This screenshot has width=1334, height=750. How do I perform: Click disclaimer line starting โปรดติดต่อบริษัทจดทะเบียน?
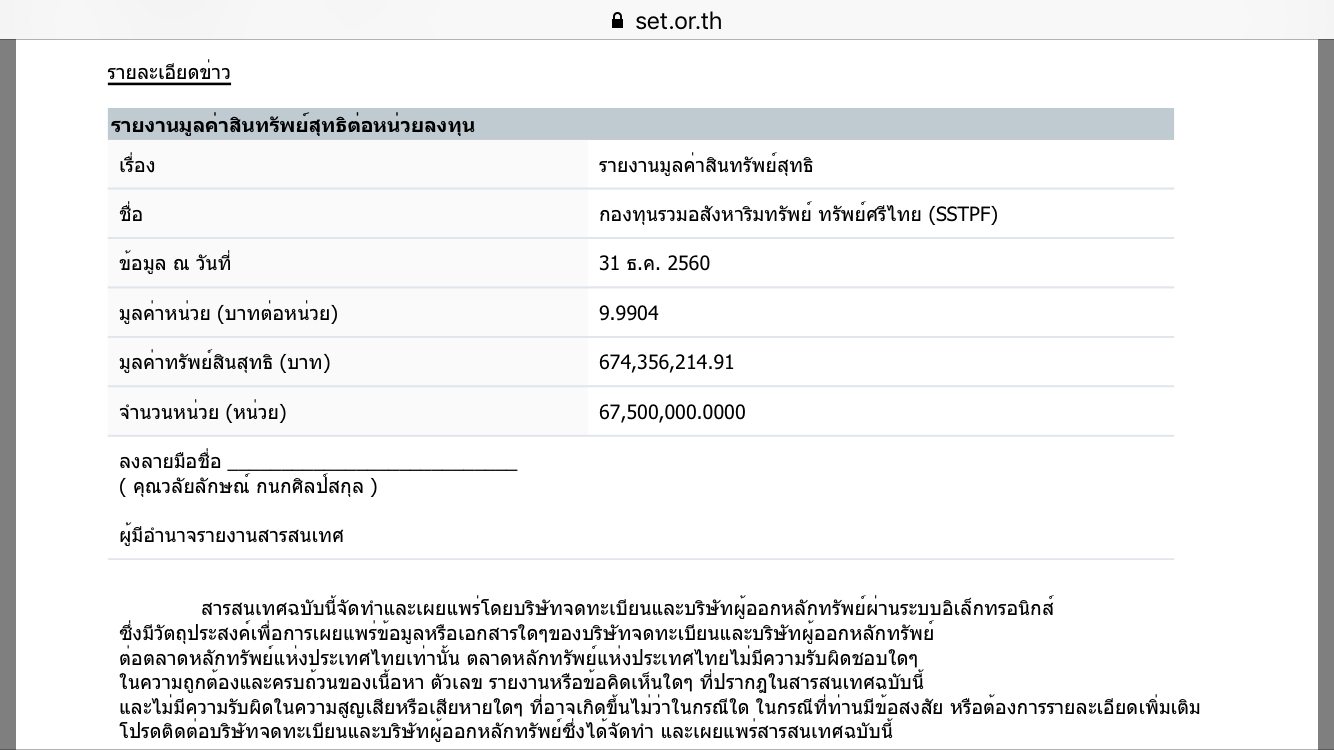pos(505,733)
